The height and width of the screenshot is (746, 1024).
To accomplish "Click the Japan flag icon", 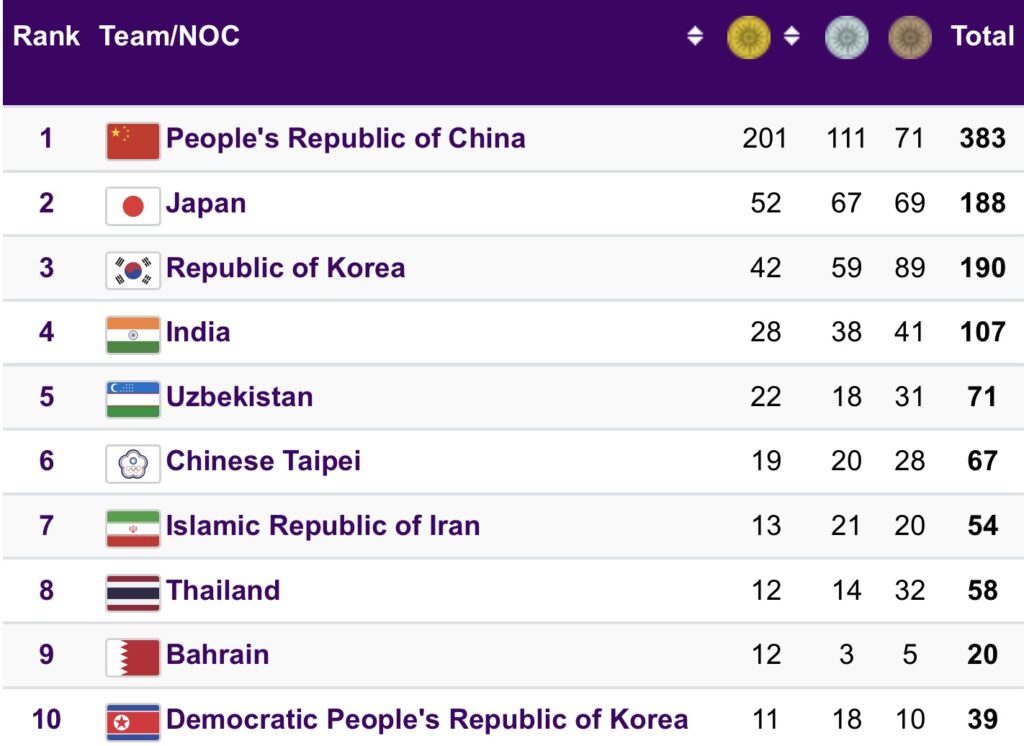I will point(133,206).
